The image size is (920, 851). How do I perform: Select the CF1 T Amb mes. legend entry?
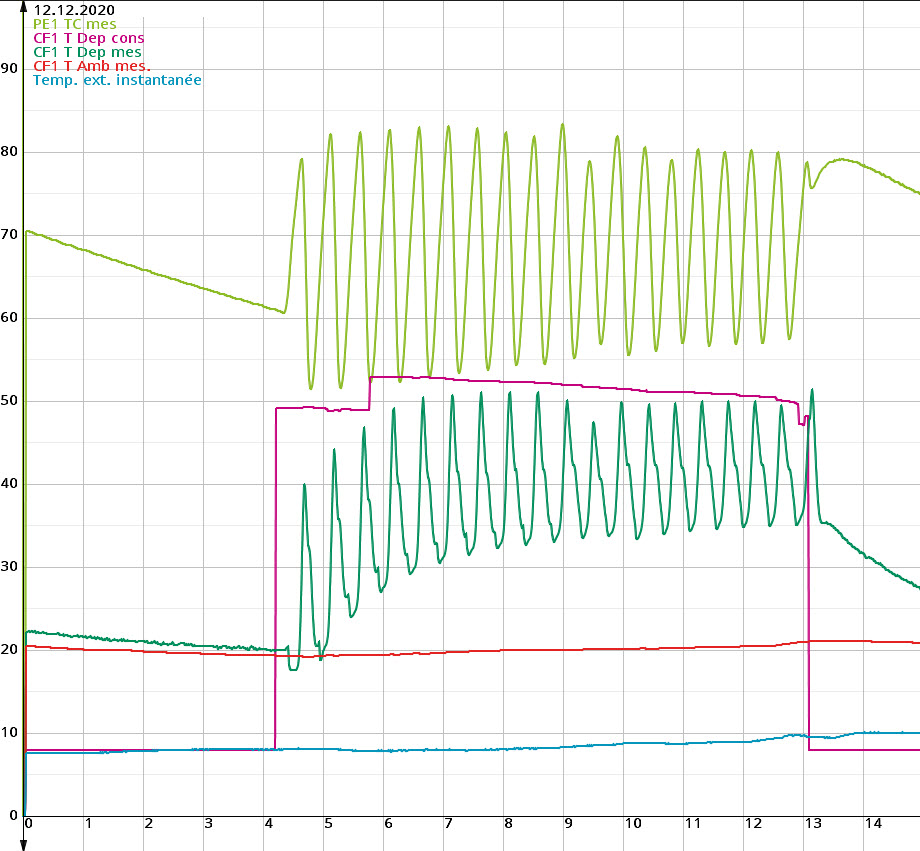[92, 66]
